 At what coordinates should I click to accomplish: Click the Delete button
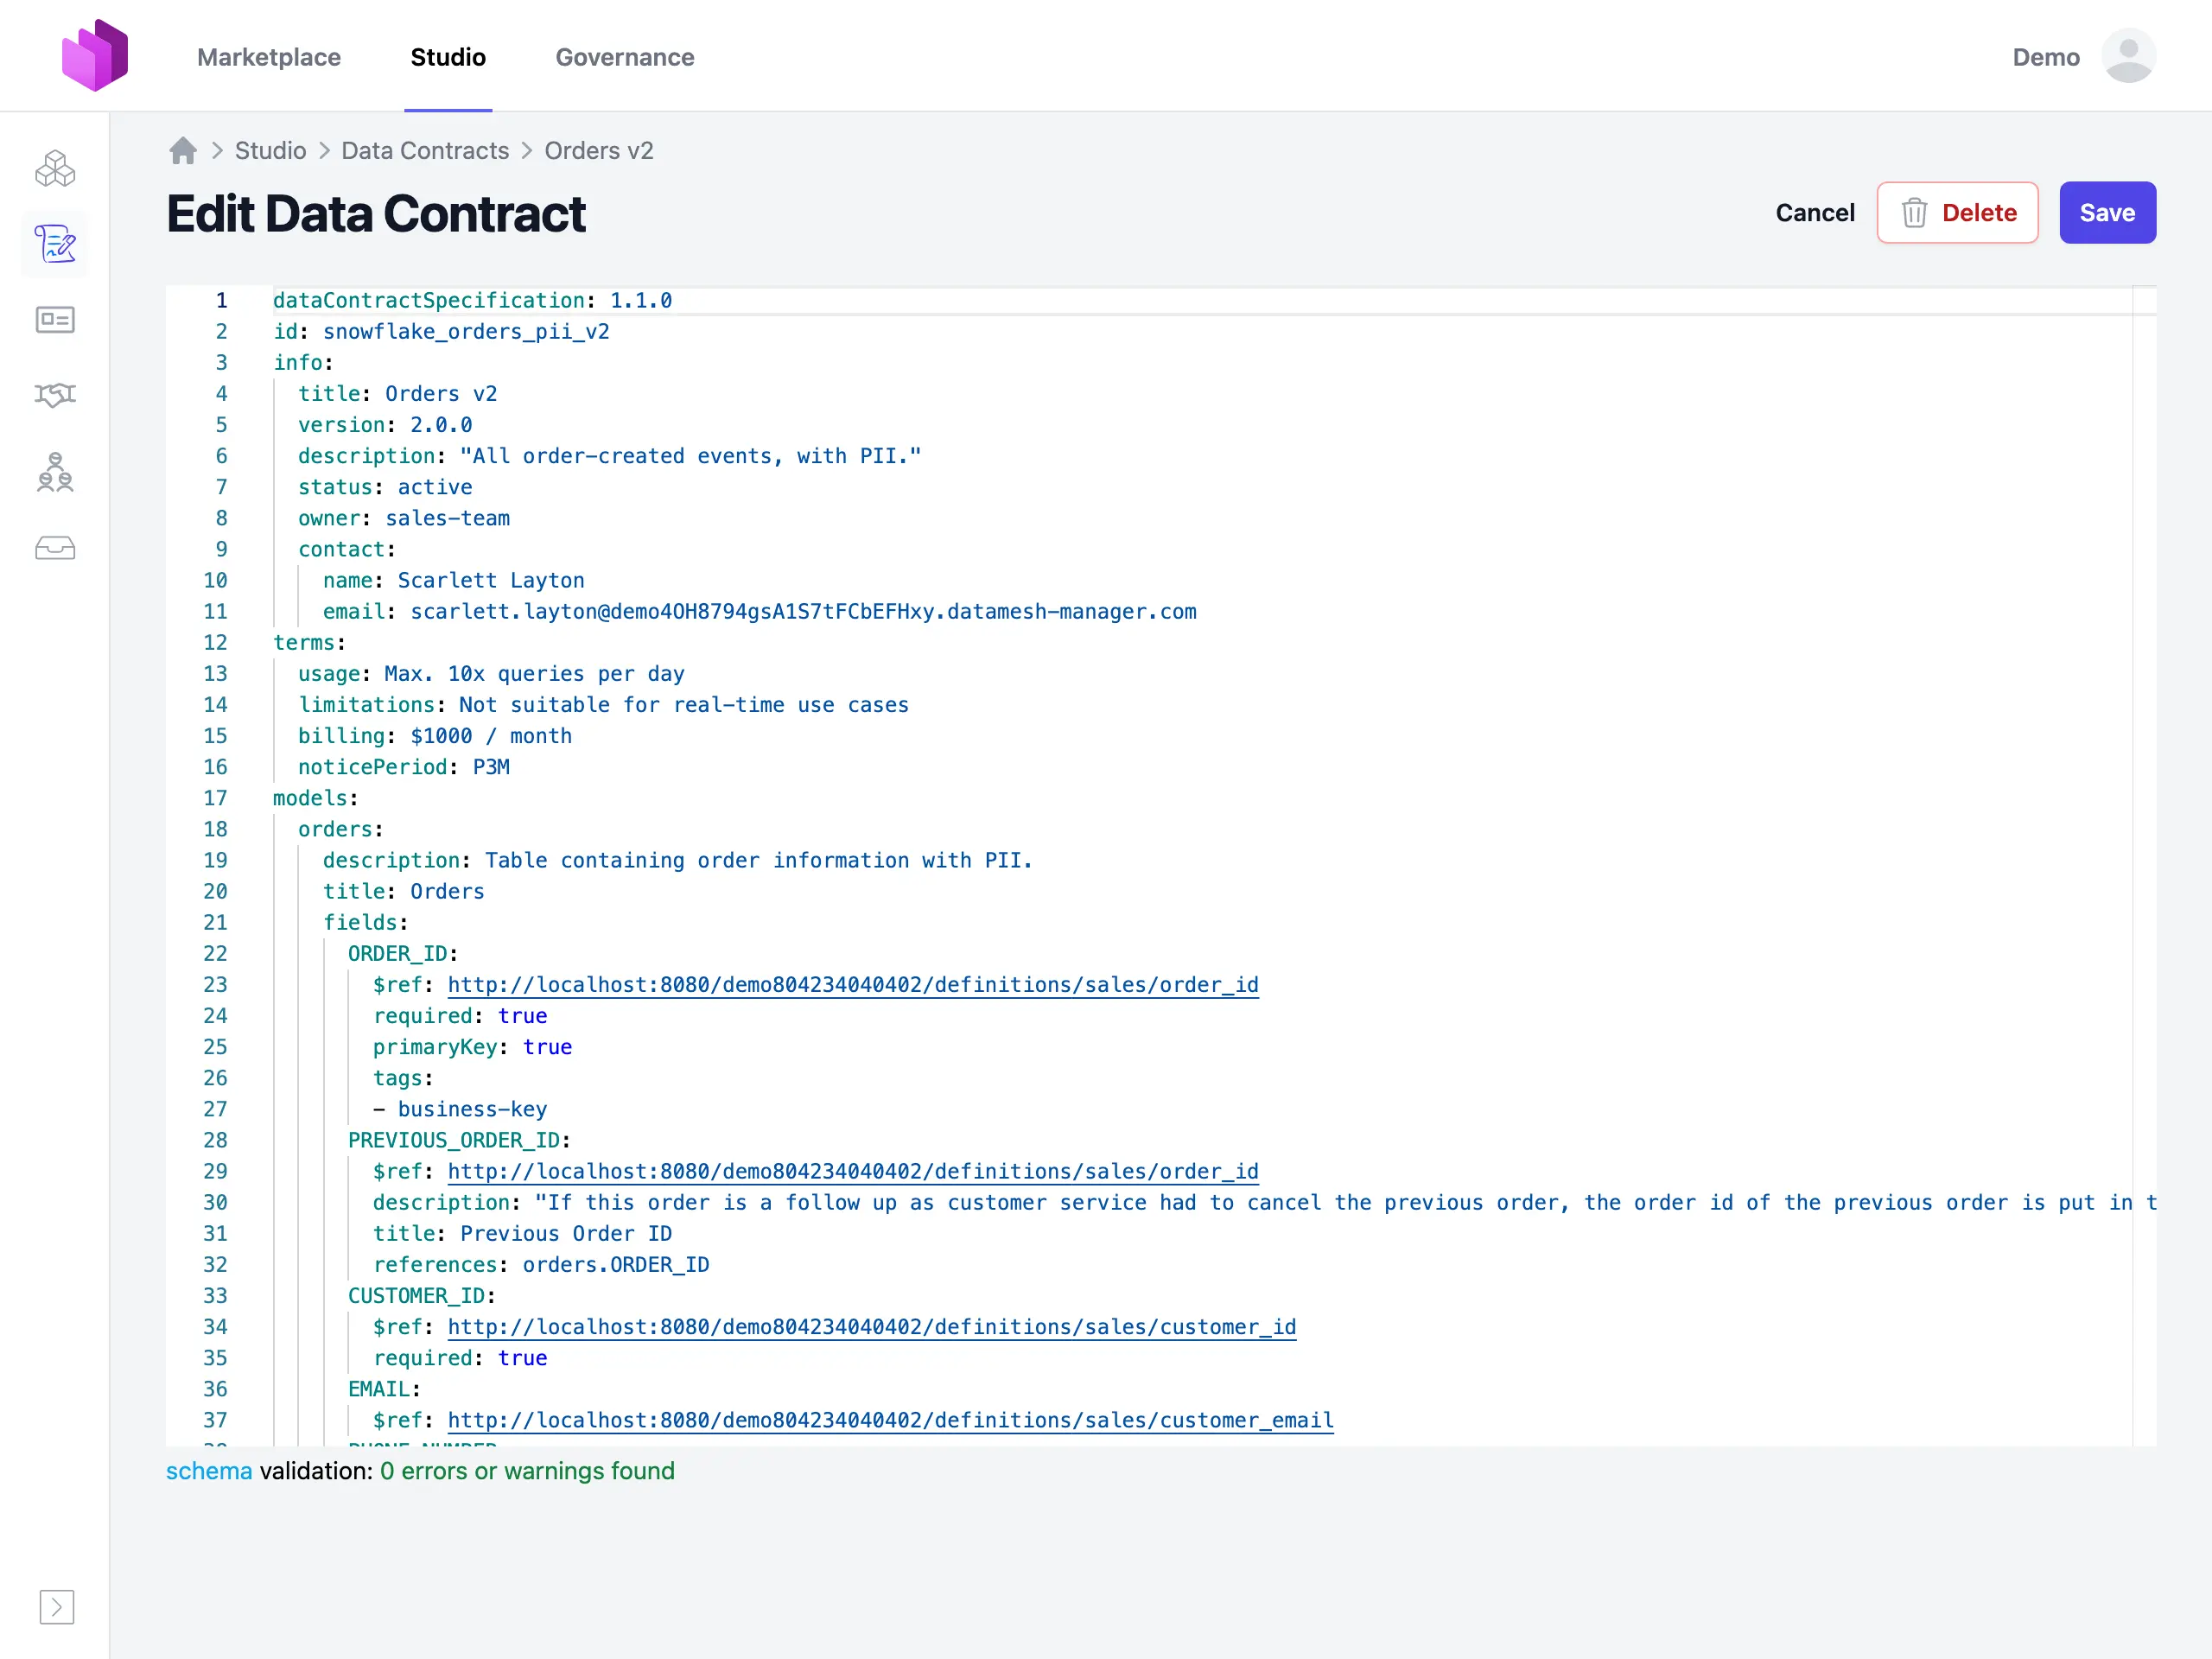click(x=1957, y=213)
